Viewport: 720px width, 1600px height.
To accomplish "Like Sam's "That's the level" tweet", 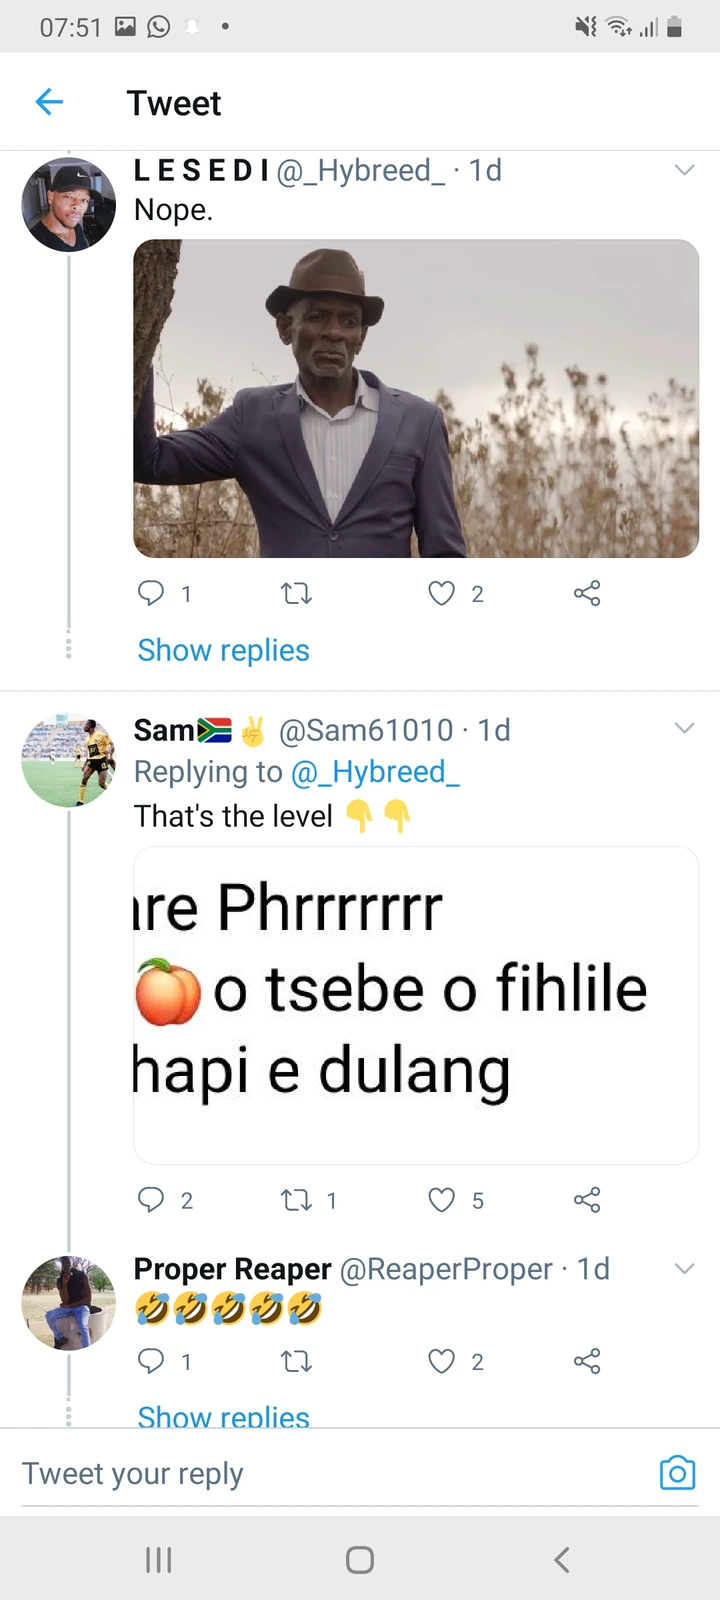I will [x=441, y=1199].
